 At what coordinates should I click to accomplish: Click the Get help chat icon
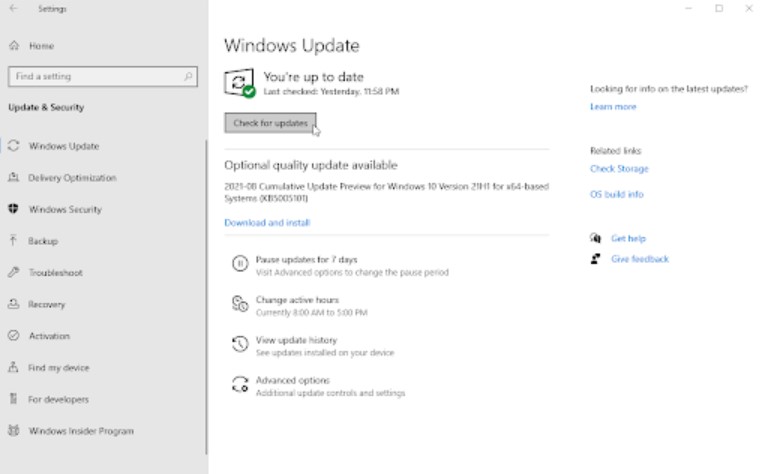pyautogui.click(x=595, y=238)
